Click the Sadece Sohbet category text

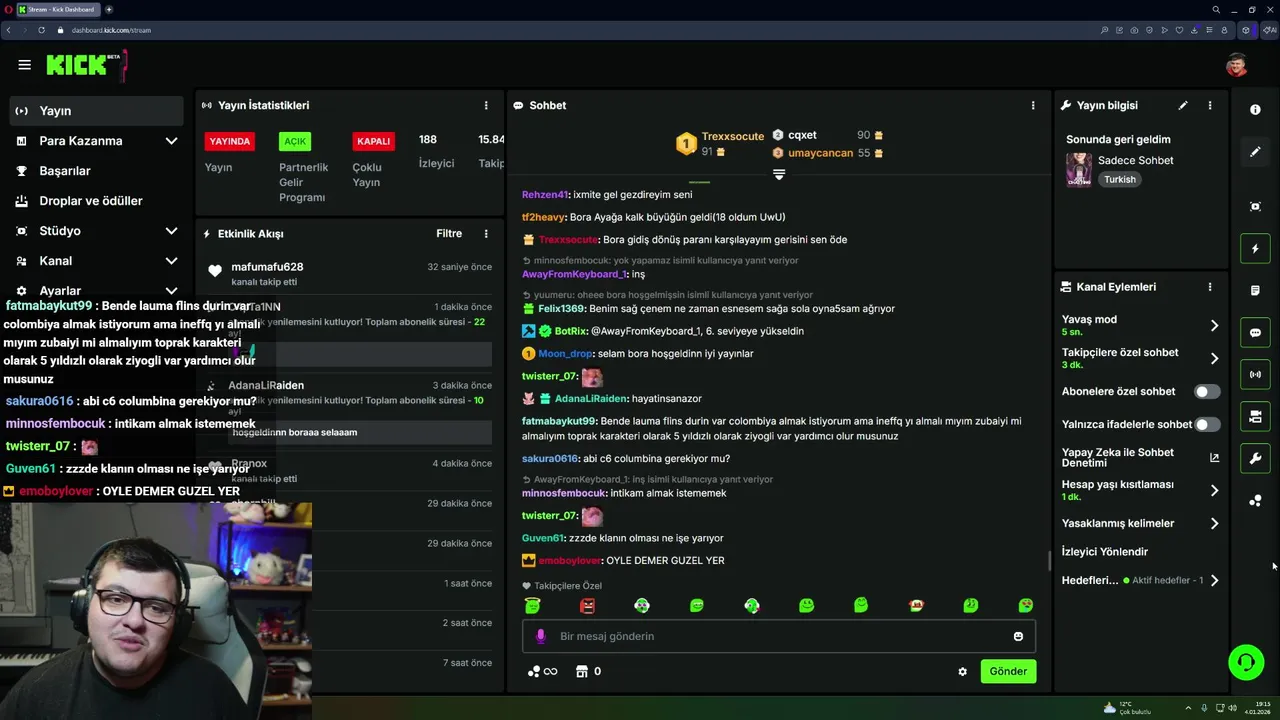[x=1135, y=160]
